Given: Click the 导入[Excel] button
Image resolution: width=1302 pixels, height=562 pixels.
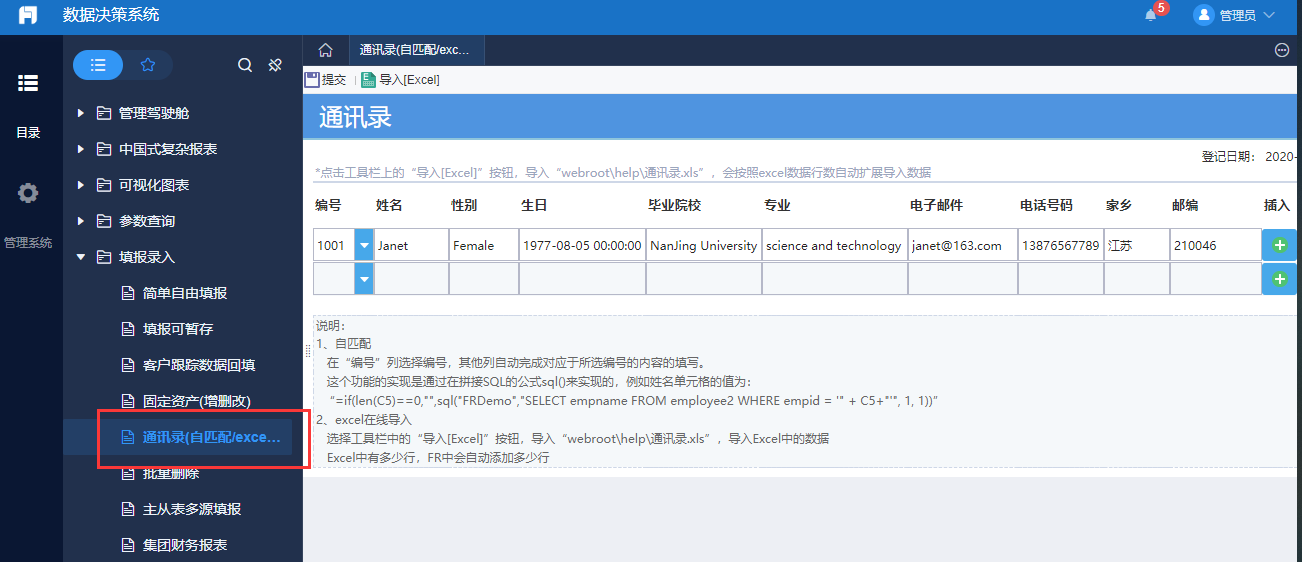Looking at the screenshot, I should pyautogui.click(x=400, y=80).
